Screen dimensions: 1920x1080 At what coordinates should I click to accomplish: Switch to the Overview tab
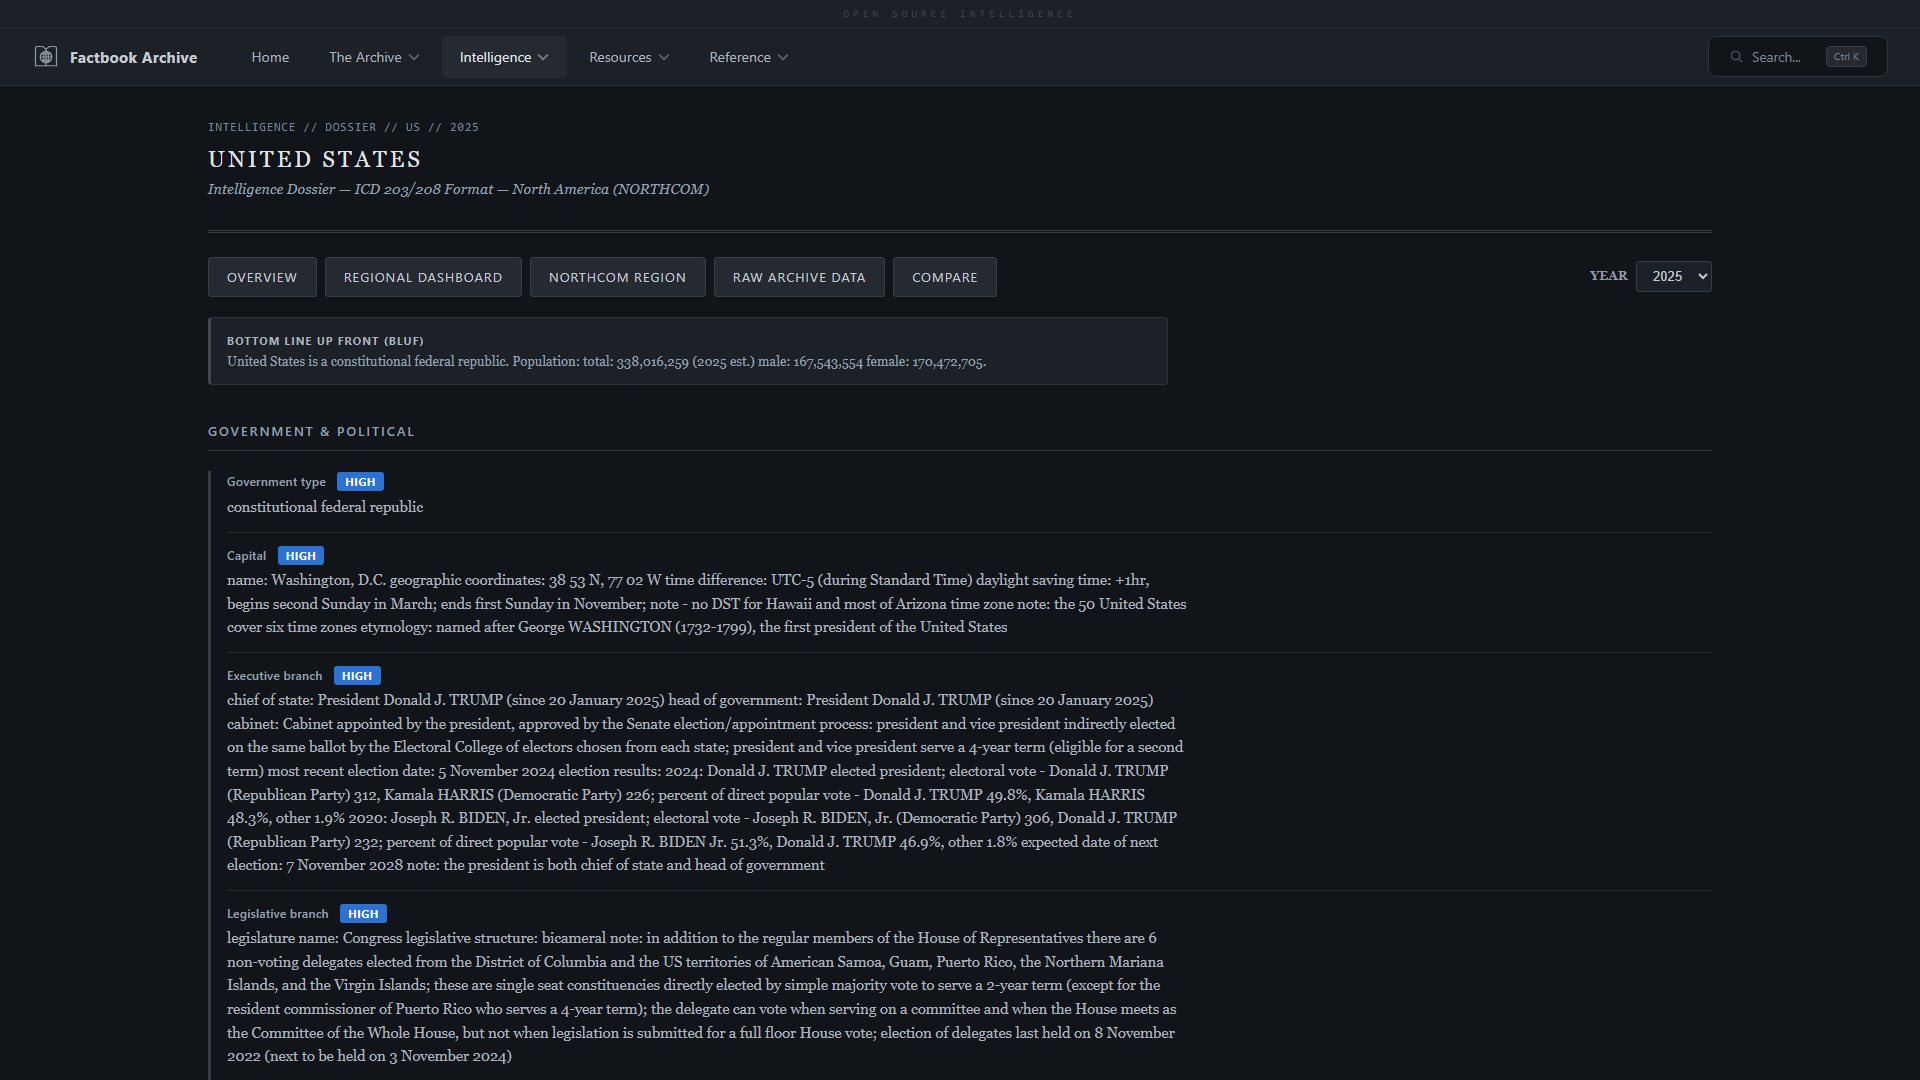[x=262, y=277]
